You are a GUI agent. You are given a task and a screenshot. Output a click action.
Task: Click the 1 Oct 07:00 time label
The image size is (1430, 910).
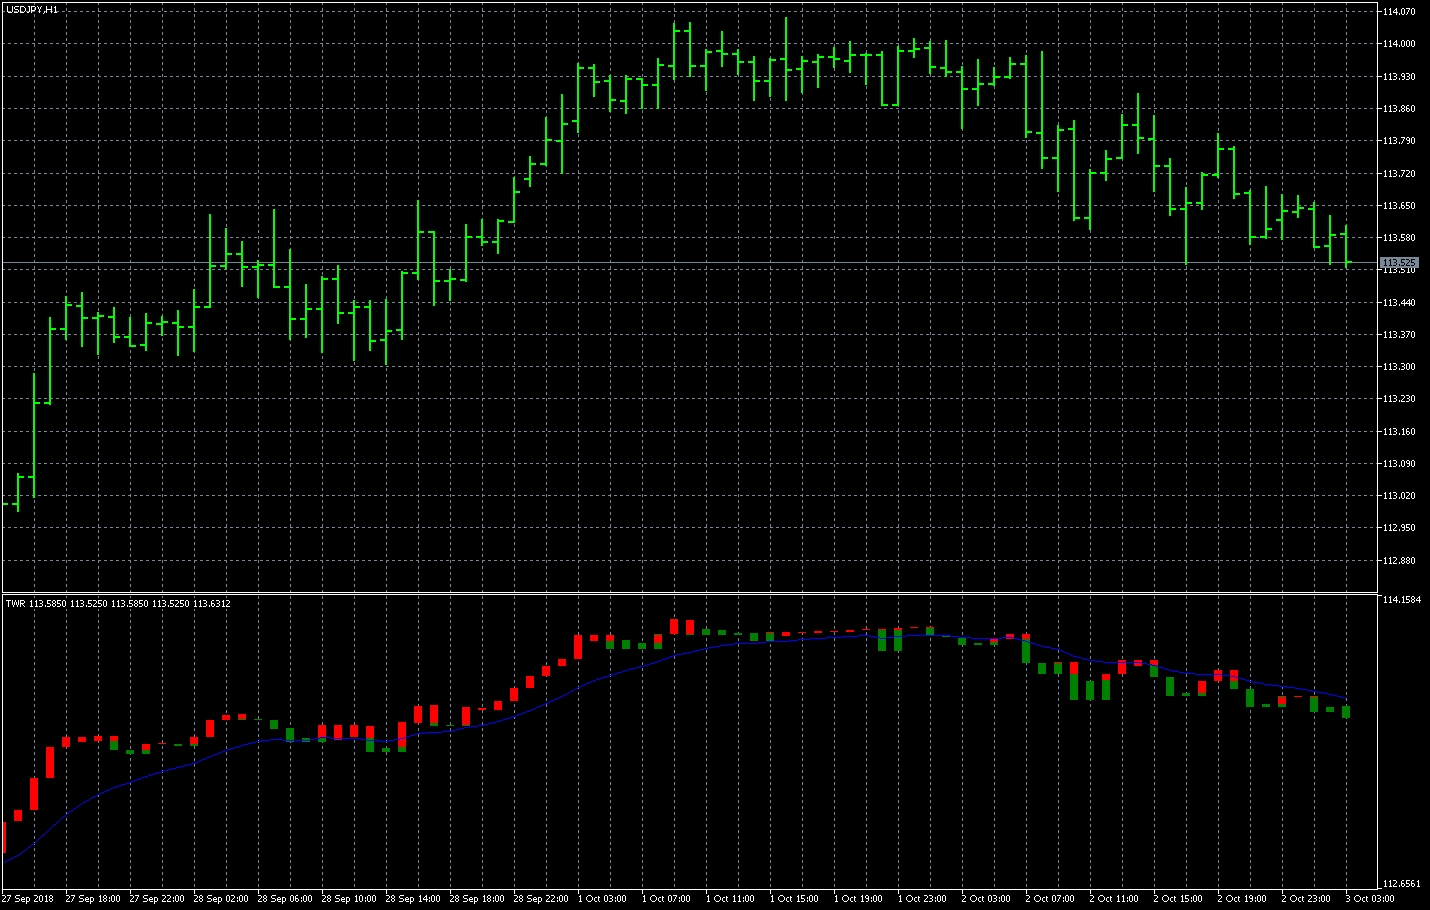pyautogui.click(x=667, y=898)
